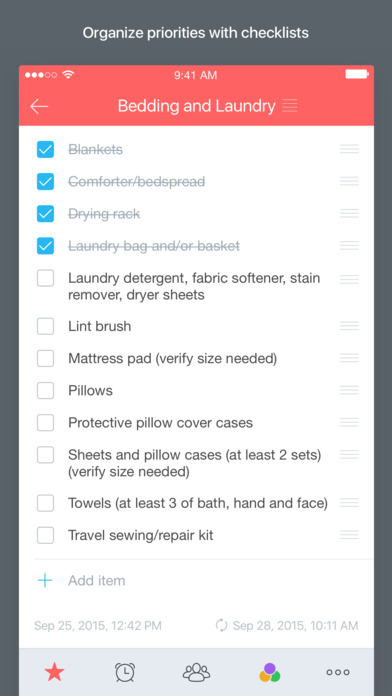Tap the sync icon near Sep 28 date
This screenshot has width=392, height=696.
pyautogui.click(x=222, y=626)
